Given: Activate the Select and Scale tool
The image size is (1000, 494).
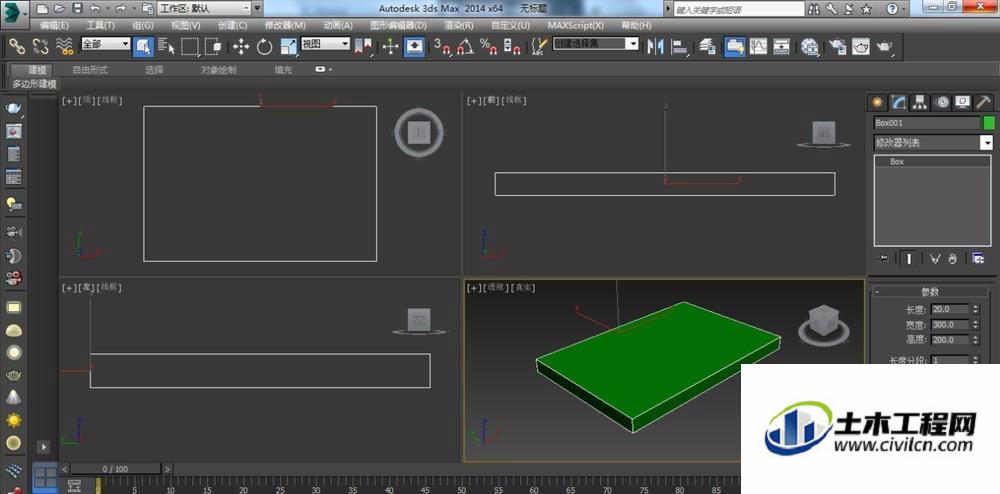Looking at the screenshot, I should tap(289, 47).
